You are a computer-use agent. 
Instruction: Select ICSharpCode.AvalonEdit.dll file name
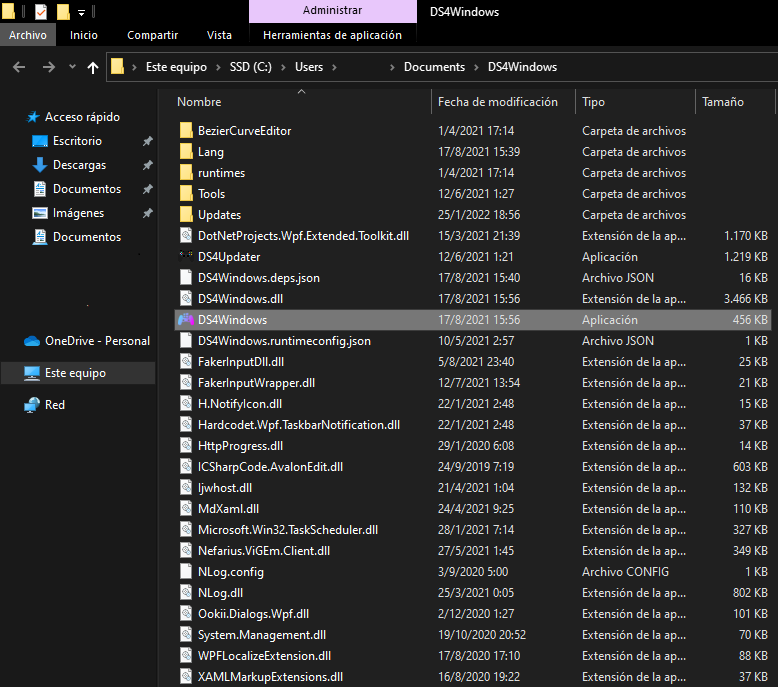[x=270, y=467]
